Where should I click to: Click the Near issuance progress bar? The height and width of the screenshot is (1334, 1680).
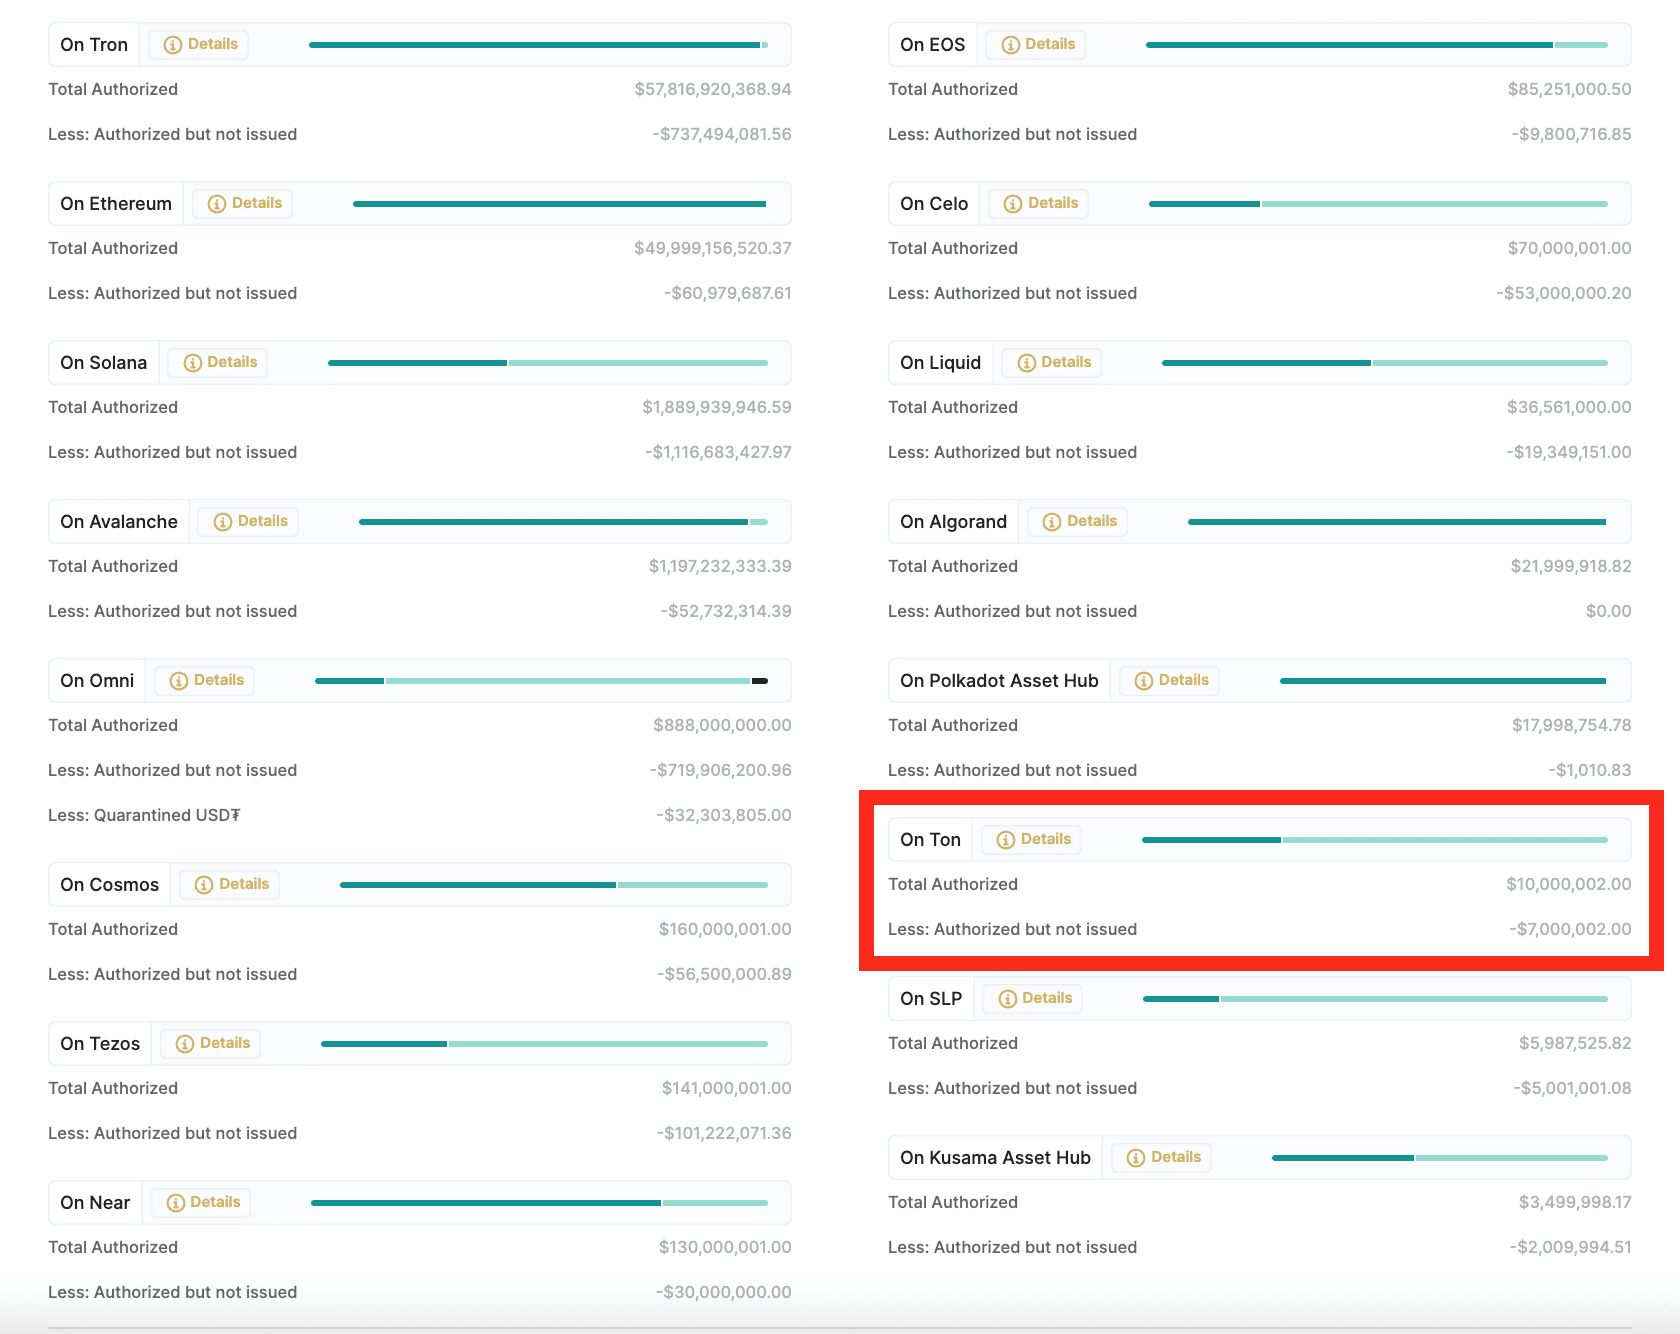[539, 1203]
